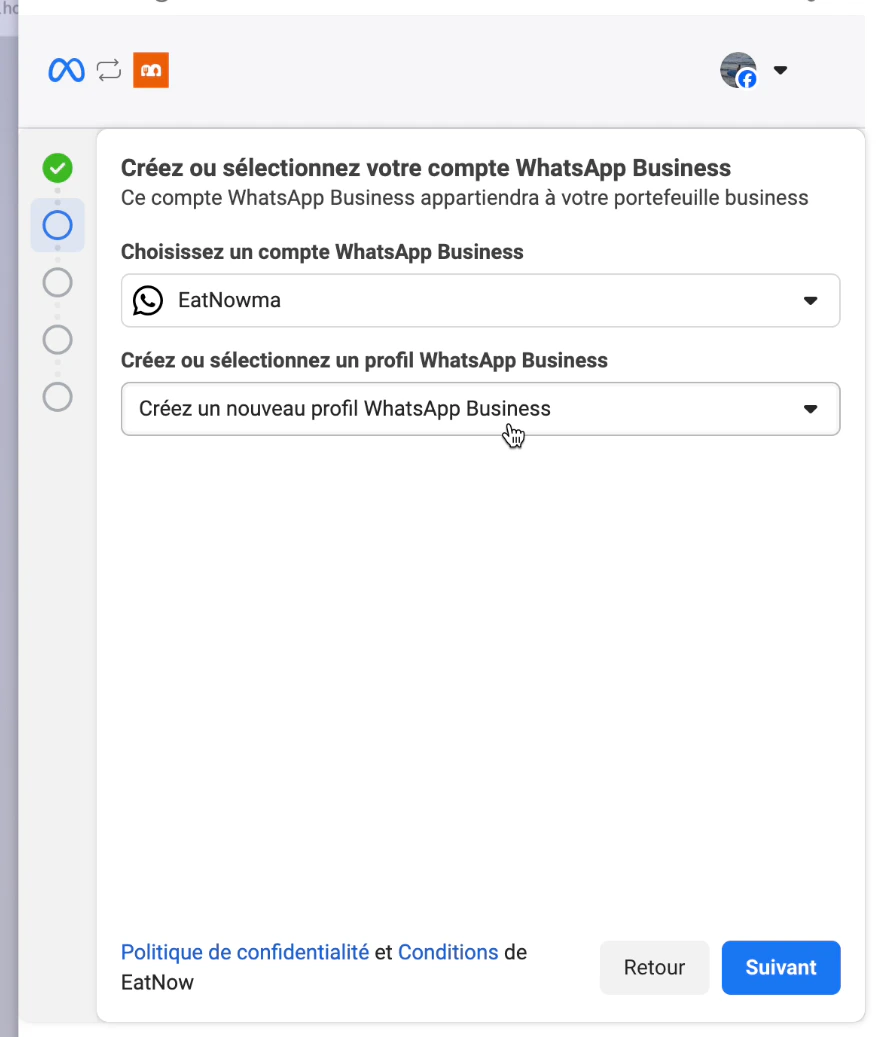
Task: Select the current blue step circle
Action: pos(58,226)
